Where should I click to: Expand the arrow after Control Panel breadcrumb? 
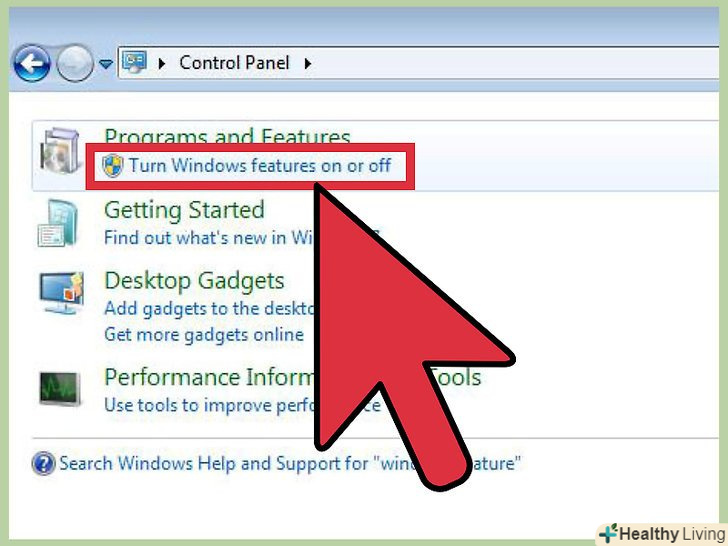tap(307, 64)
